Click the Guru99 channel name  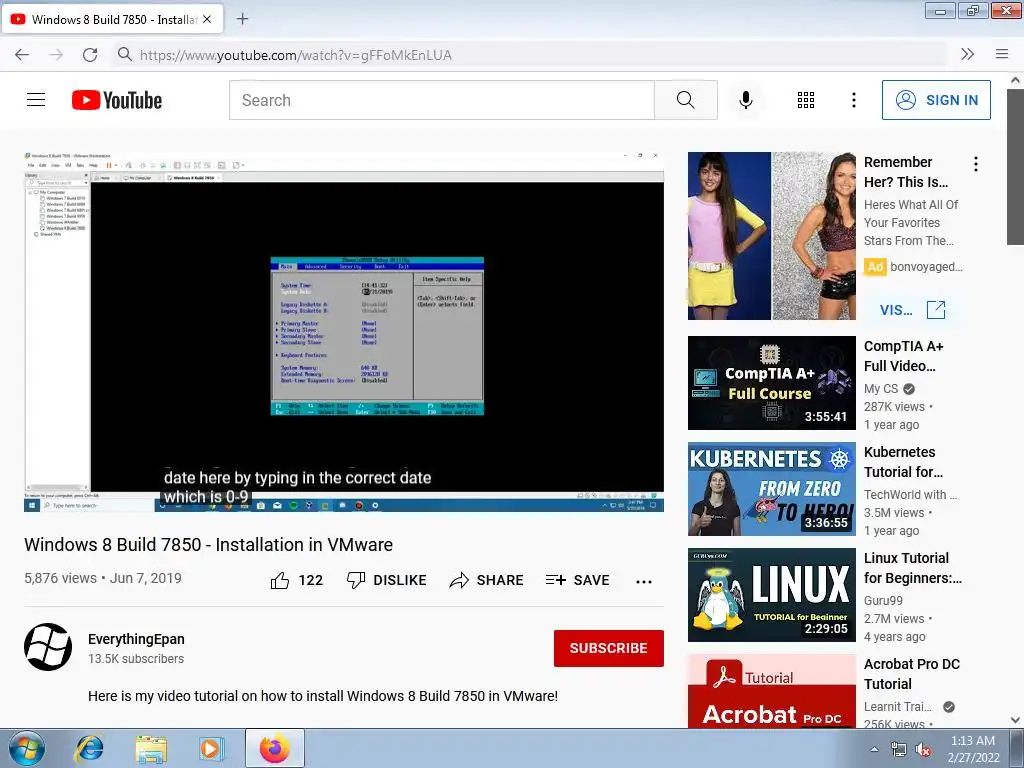coord(883,600)
